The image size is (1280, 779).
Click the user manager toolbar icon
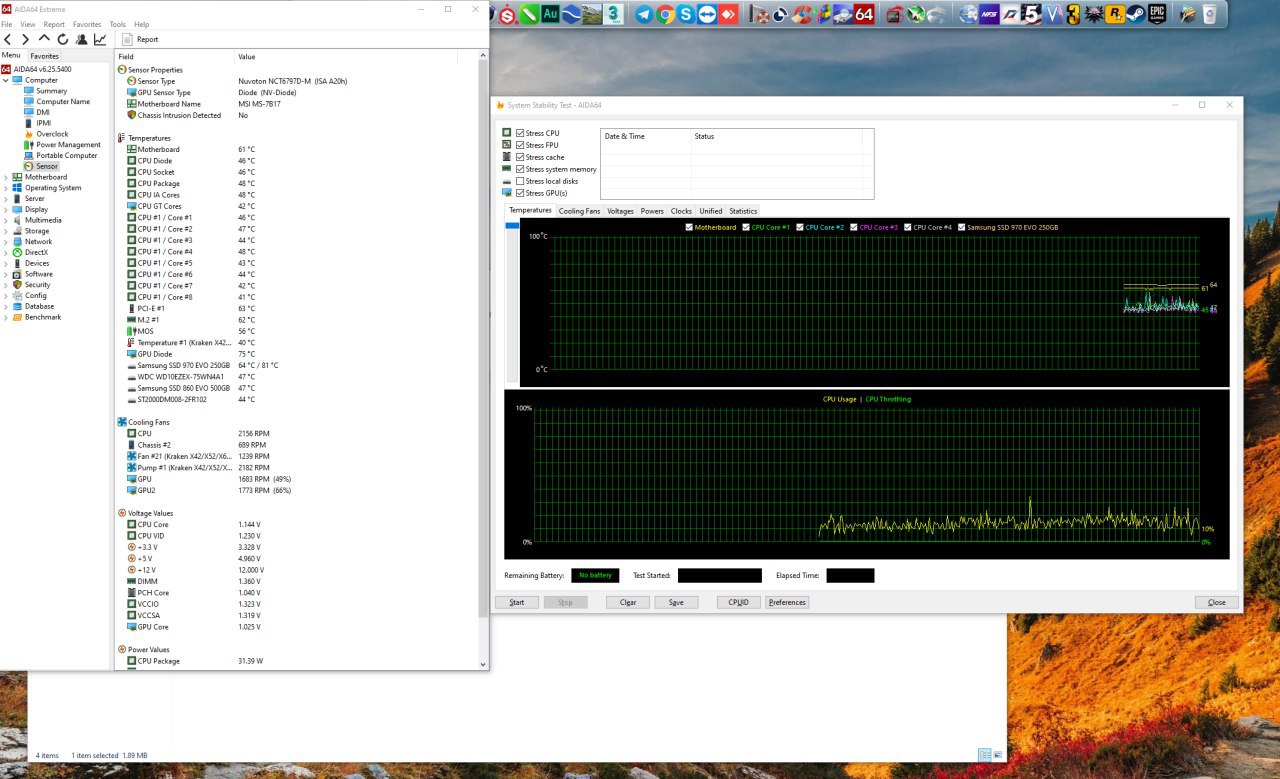tap(81, 39)
